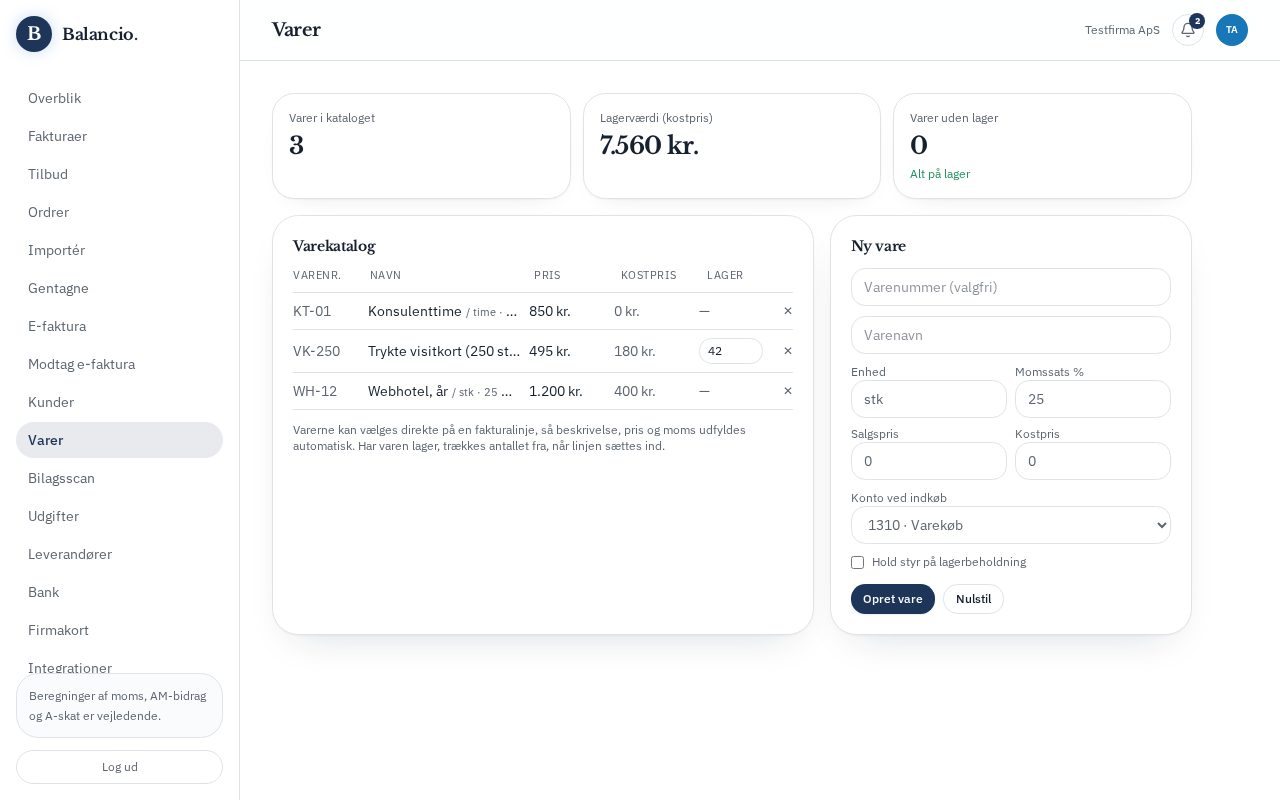Open the Leverandører page
This screenshot has height=800, width=1280.
pos(119,554)
